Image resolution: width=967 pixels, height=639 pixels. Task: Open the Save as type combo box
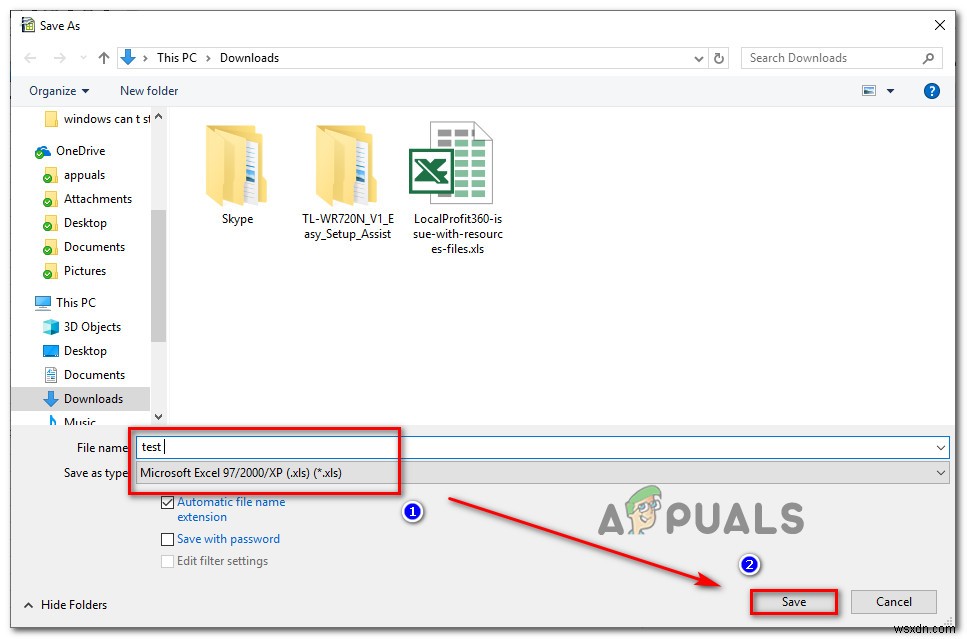pos(542,473)
